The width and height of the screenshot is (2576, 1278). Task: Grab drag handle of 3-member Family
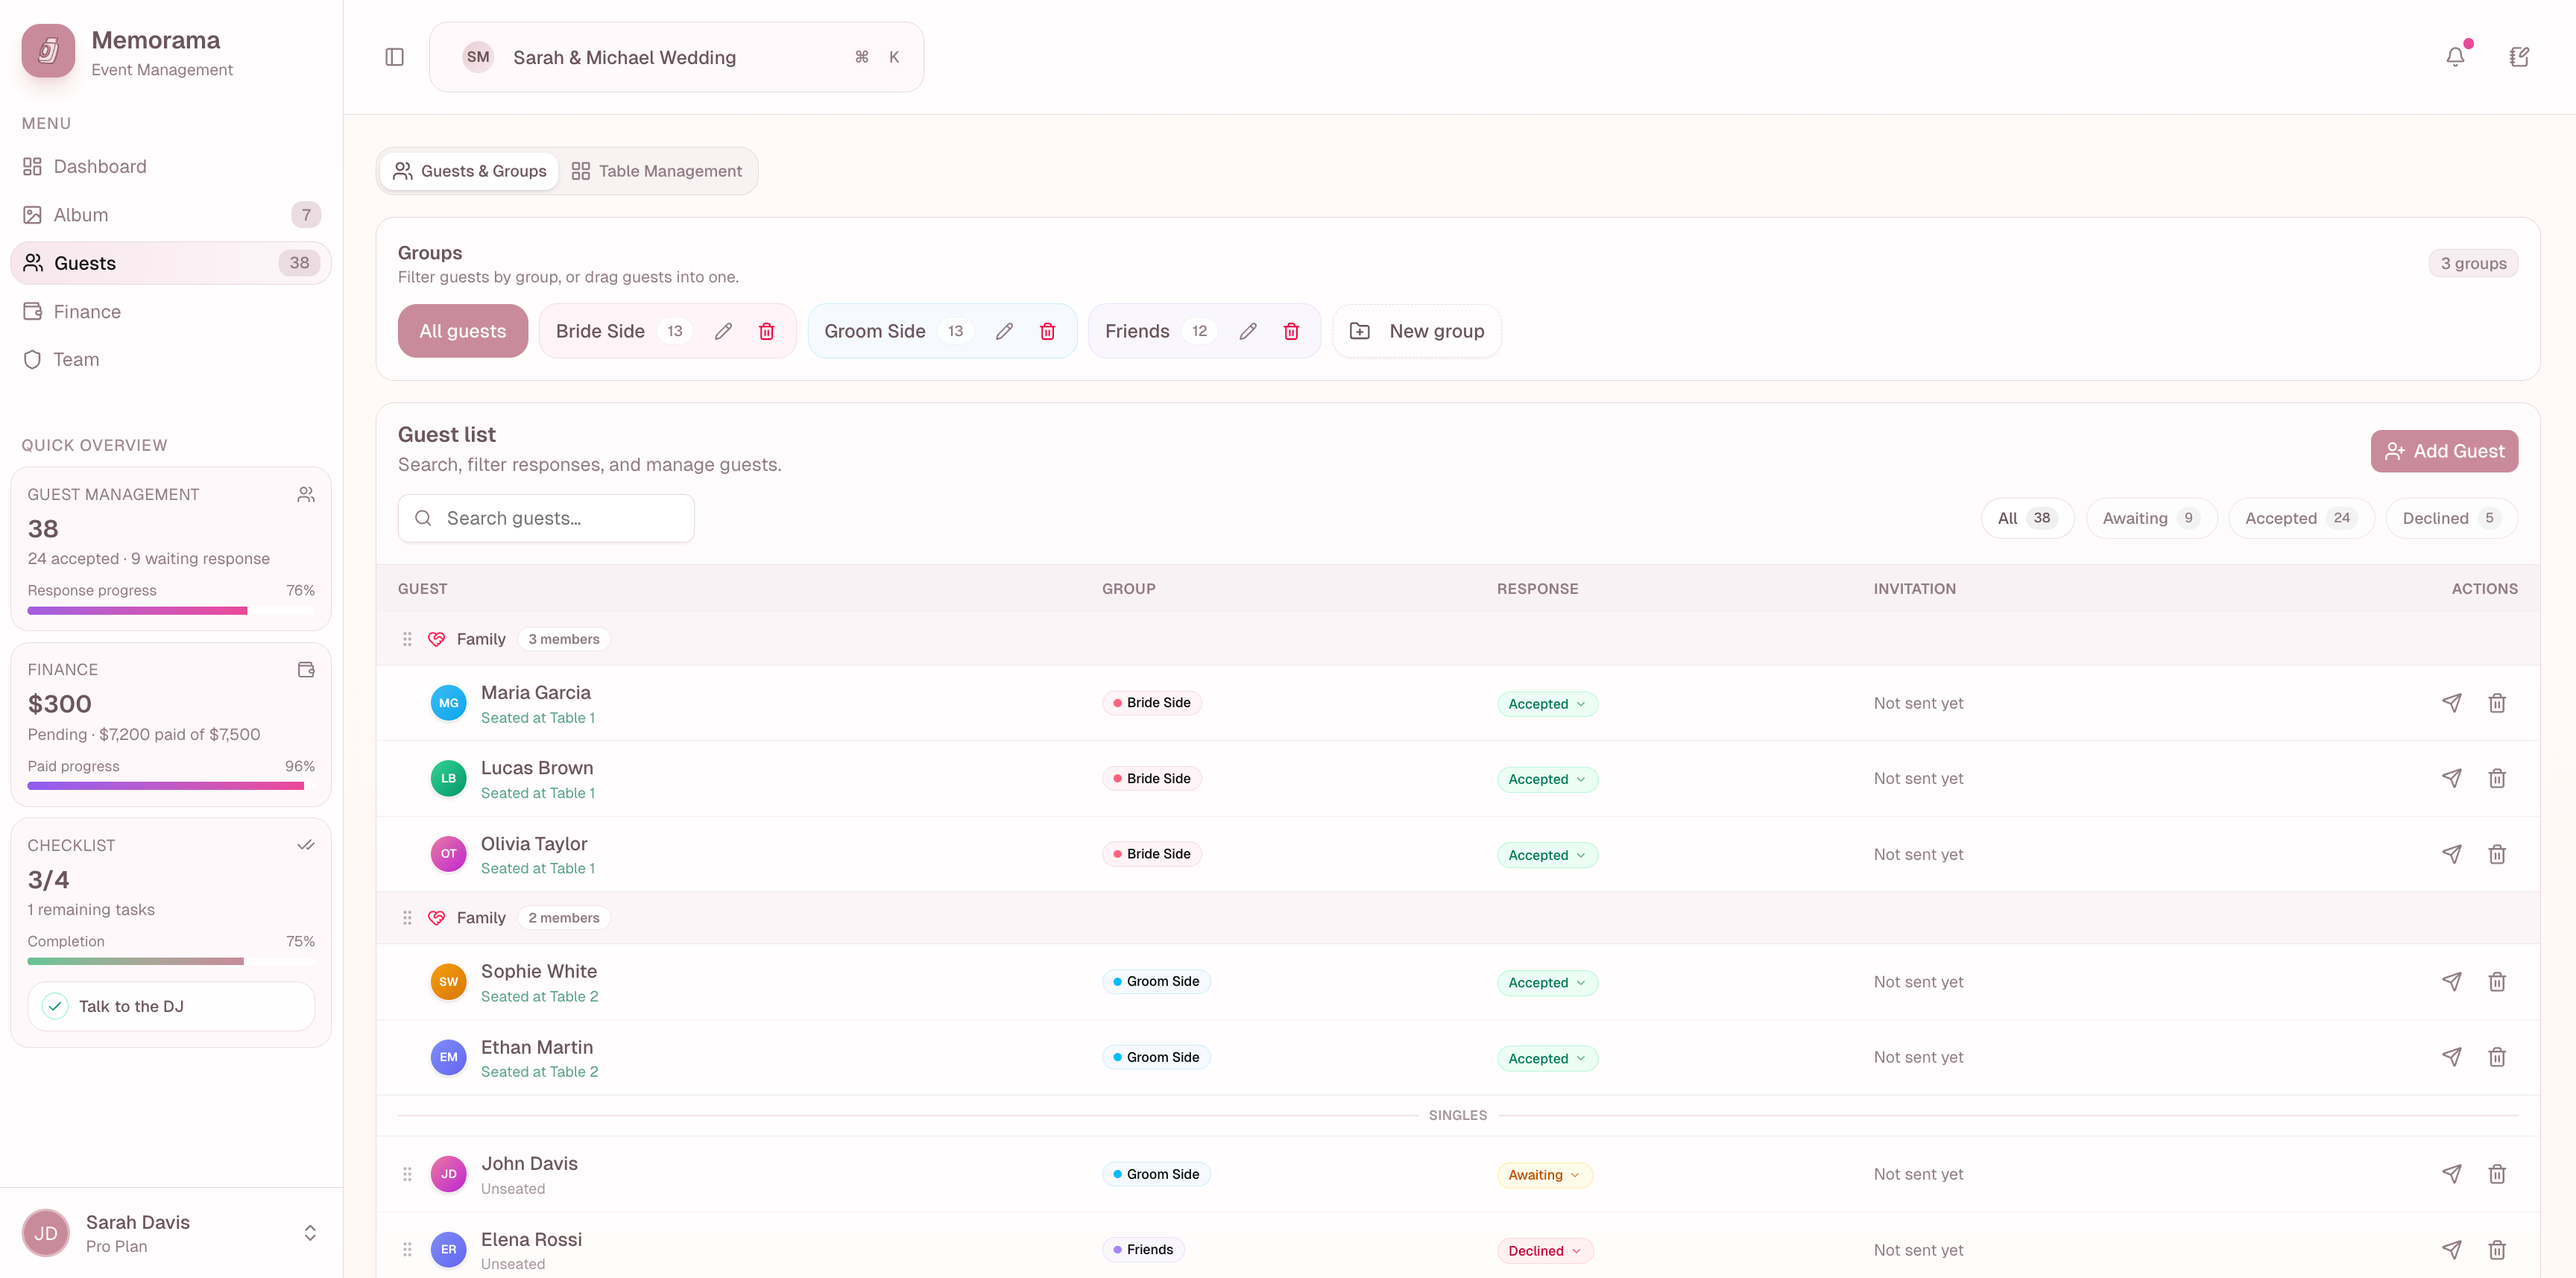(407, 639)
